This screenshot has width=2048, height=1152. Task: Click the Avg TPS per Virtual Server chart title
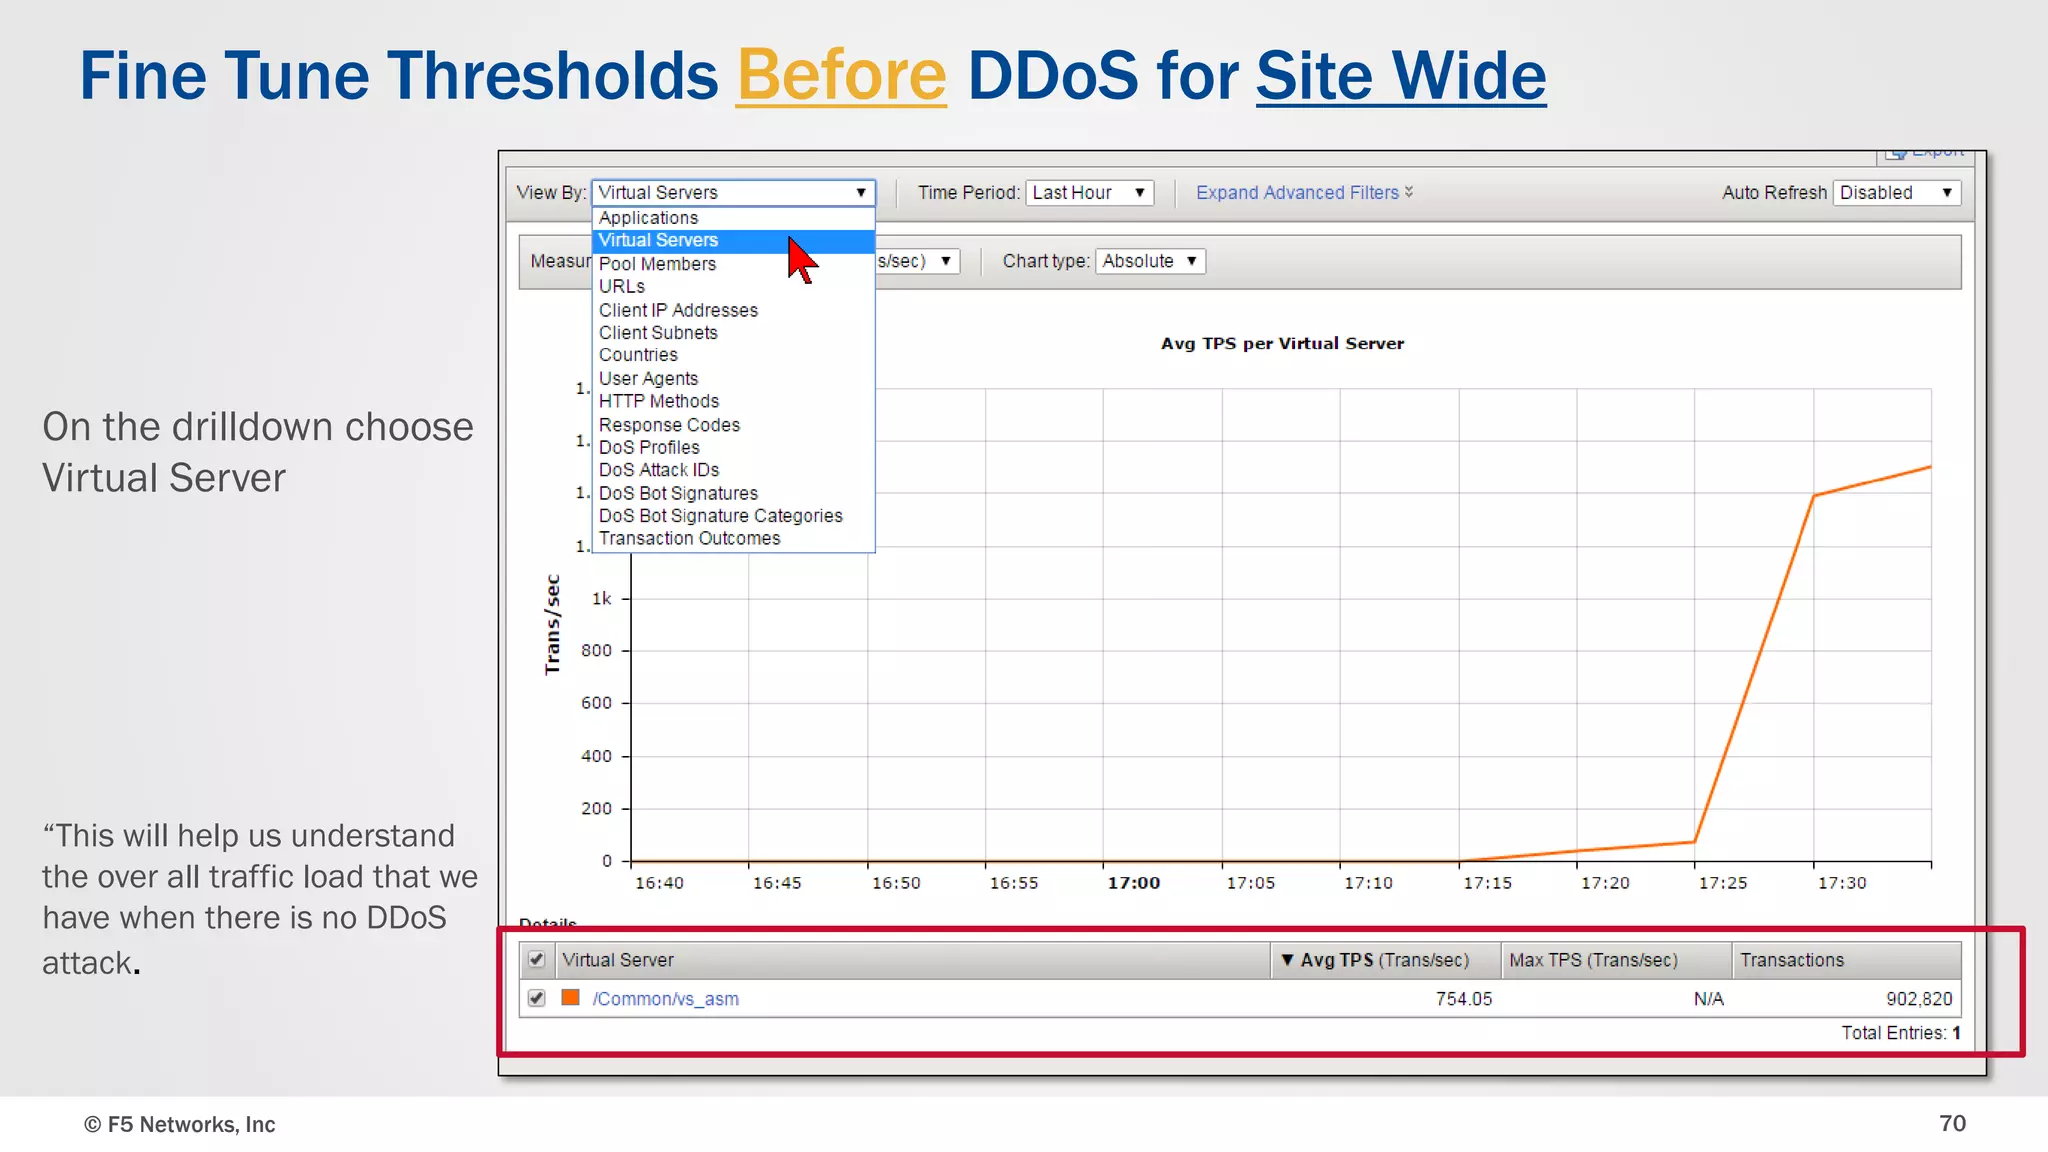click(x=1282, y=344)
